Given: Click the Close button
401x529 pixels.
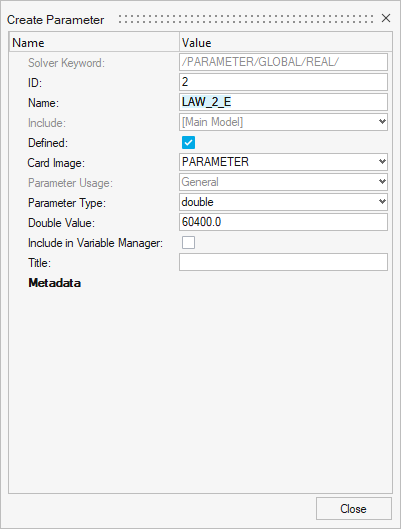Looking at the screenshot, I should click(354, 508).
